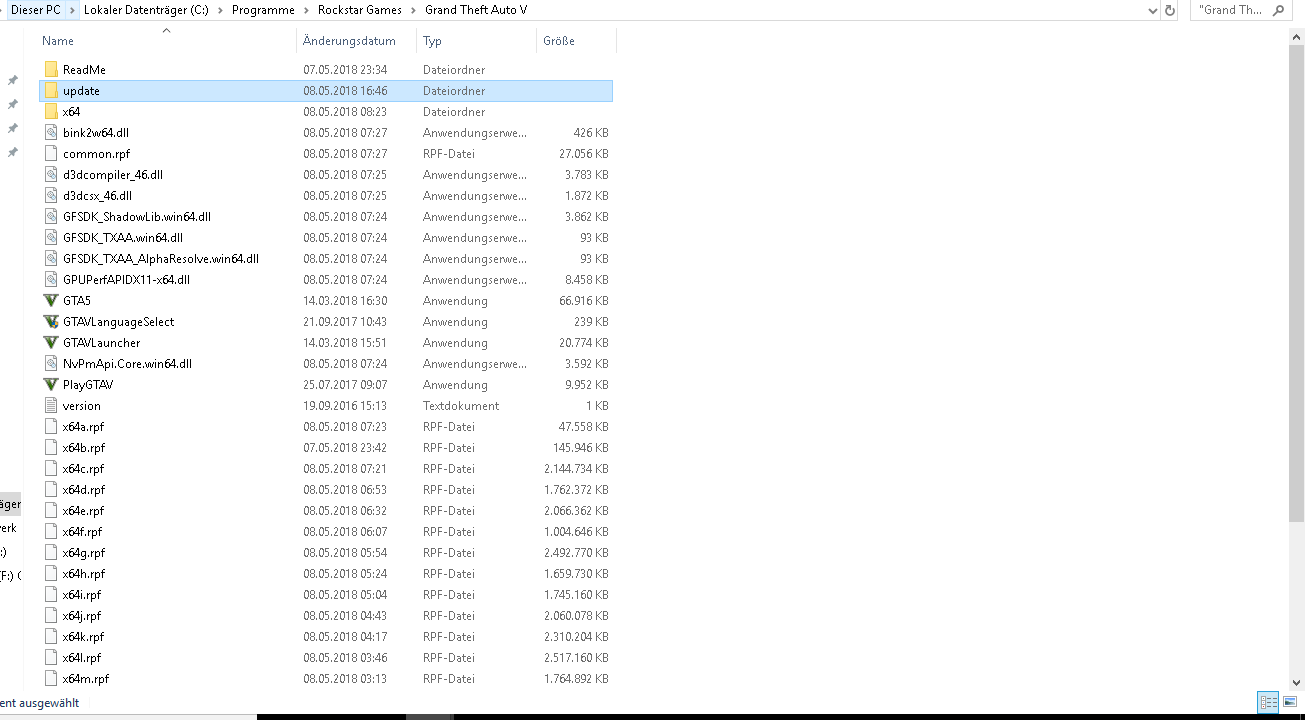Select the common.rpf file icon

click(x=52, y=153)
